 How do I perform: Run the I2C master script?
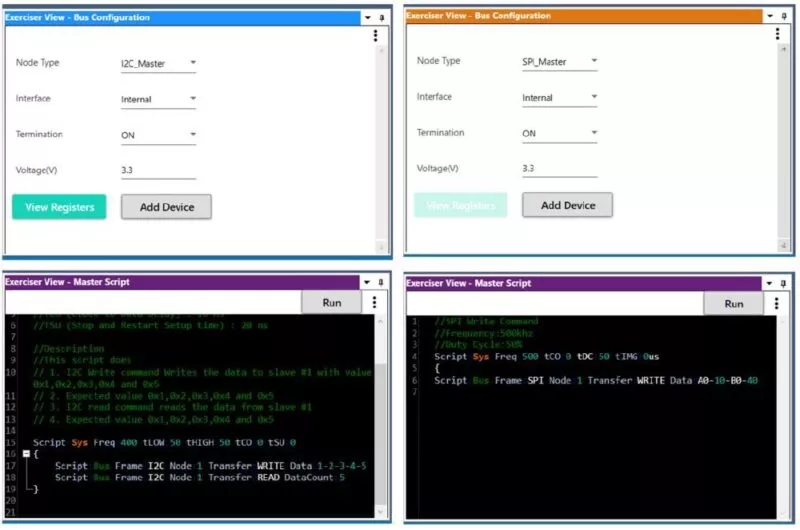click(333, 302)
